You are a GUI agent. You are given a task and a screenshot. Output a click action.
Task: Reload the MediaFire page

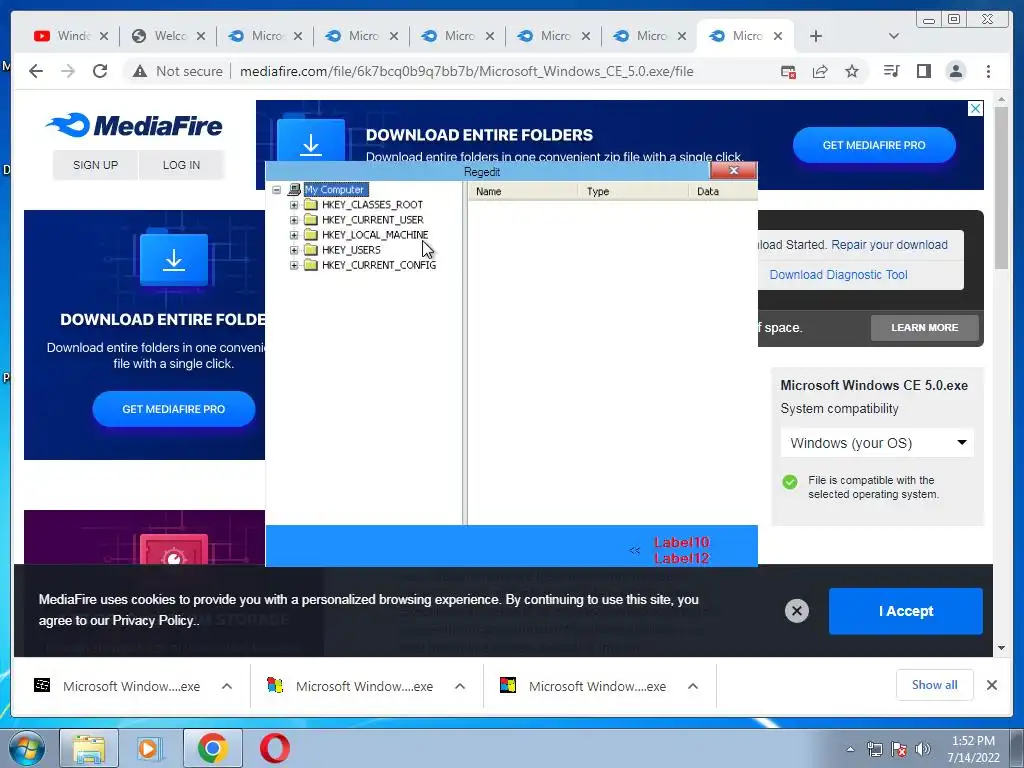100,71
